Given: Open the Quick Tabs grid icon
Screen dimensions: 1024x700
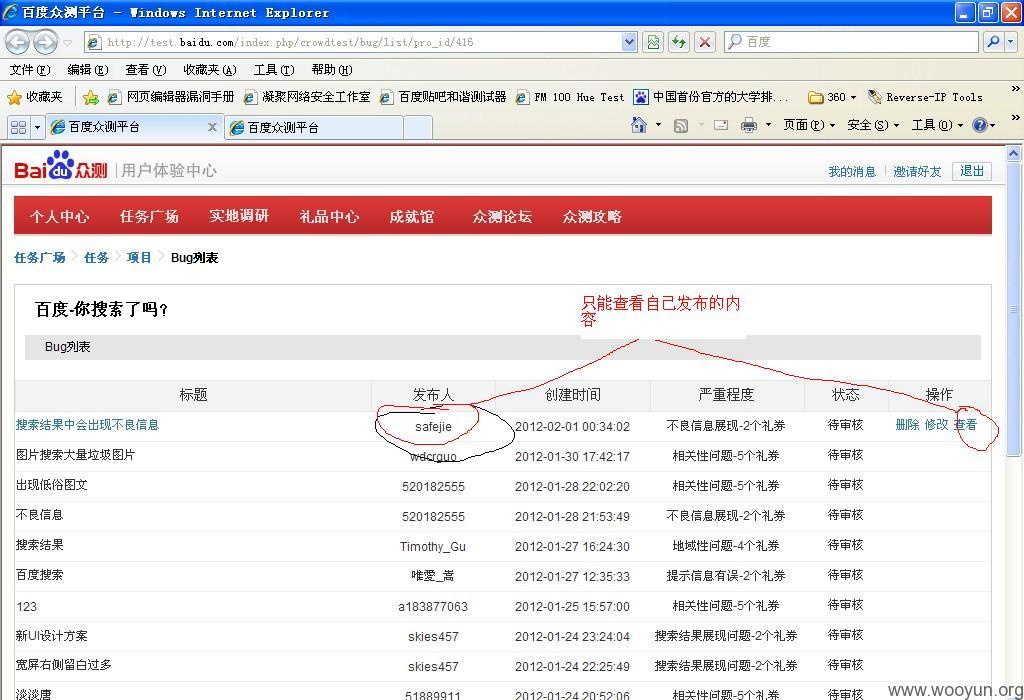Looking at the screenshot, I should pos(18,127).
